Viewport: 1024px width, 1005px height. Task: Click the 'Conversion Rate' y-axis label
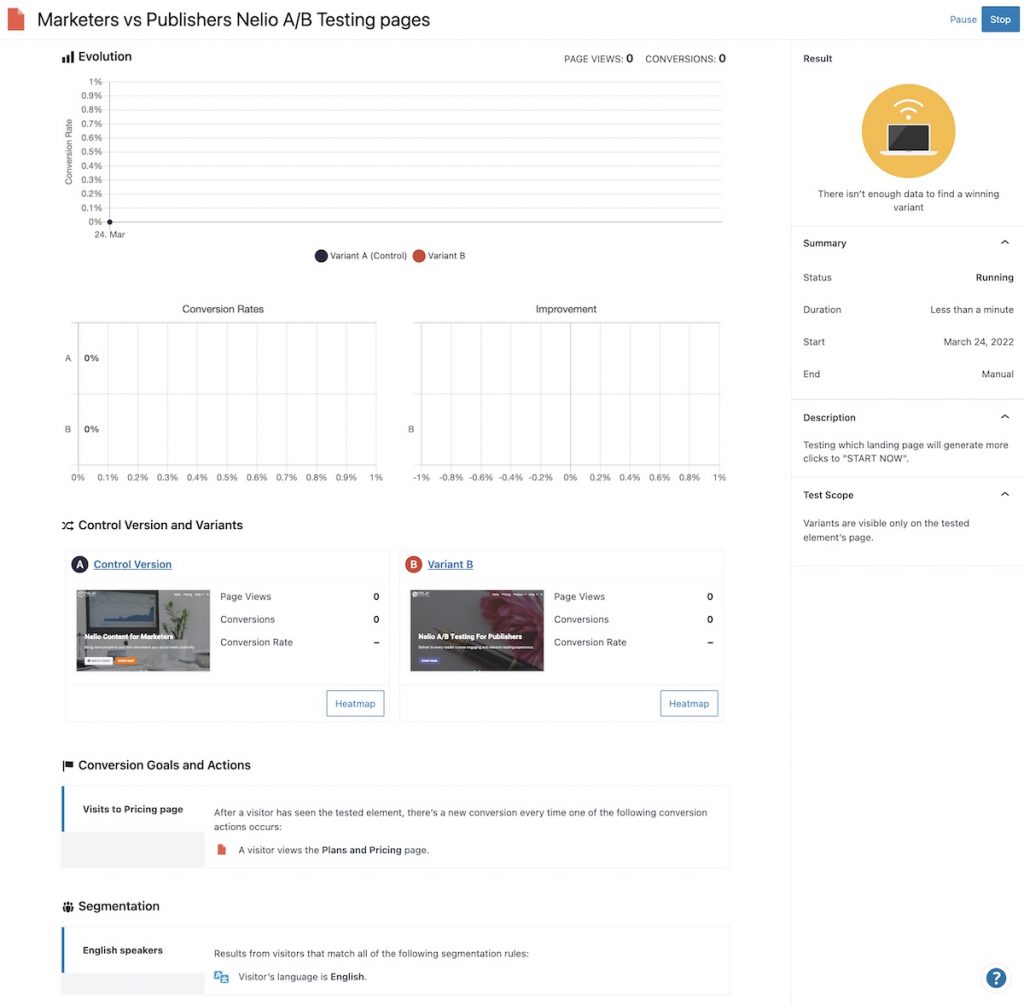coord(69,152)
